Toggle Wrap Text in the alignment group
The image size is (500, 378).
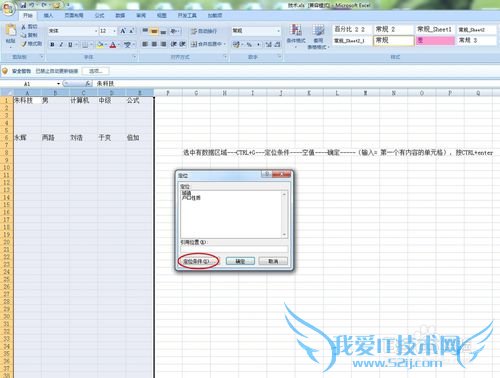pos(204,31)
